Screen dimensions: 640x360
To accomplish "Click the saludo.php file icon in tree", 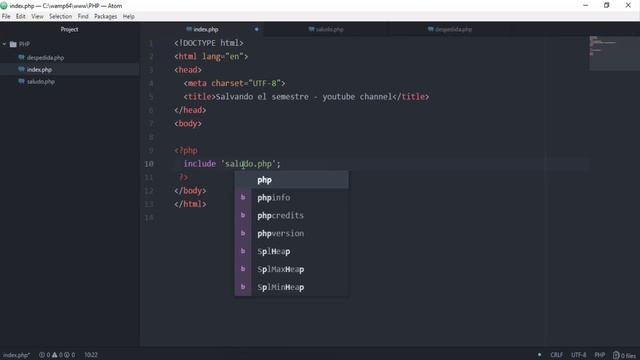I will point(21,81).
